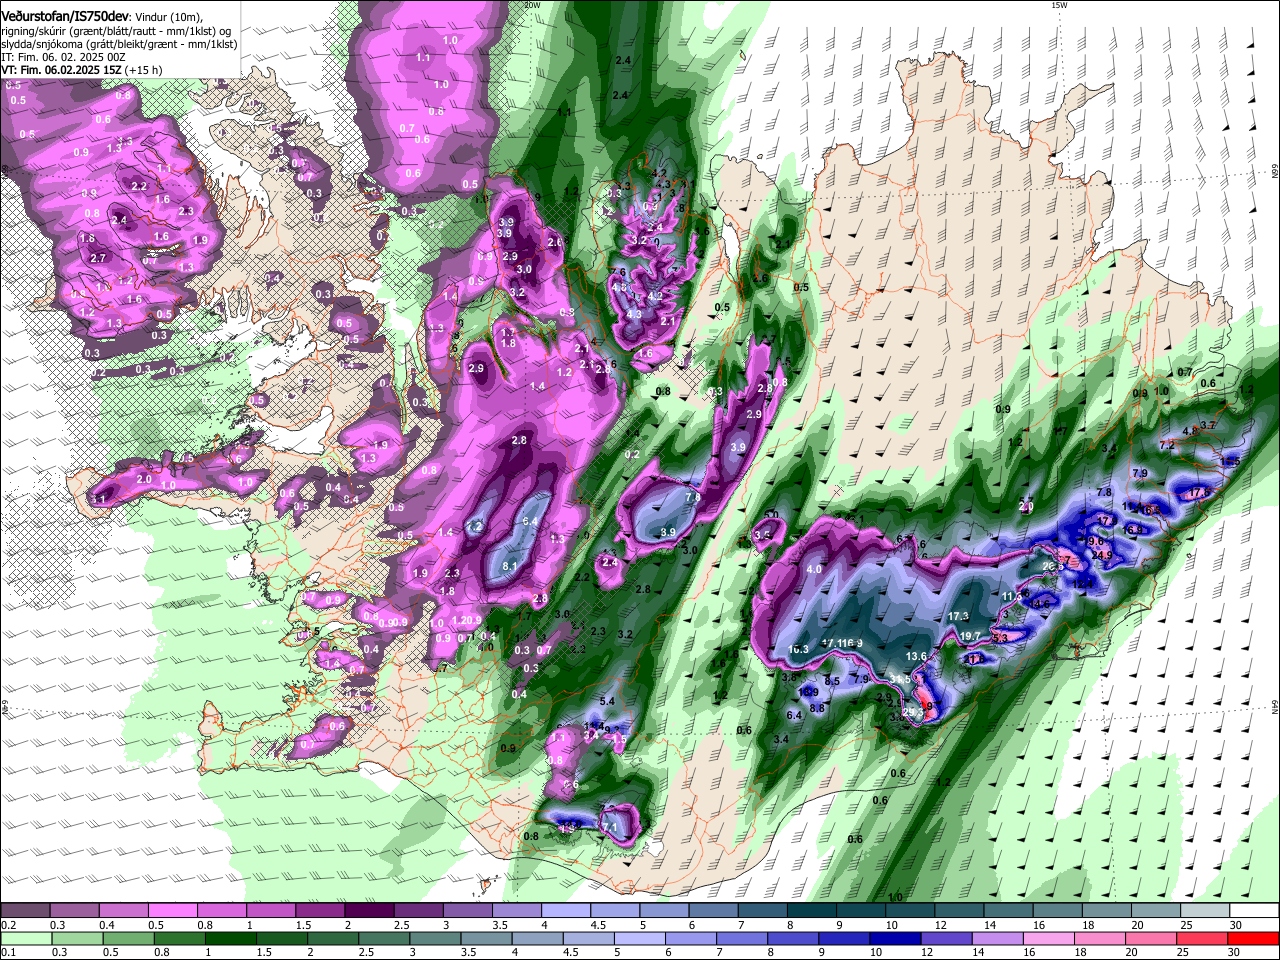Click the '24.9' precipitation value on the map

pos(1102,555)
